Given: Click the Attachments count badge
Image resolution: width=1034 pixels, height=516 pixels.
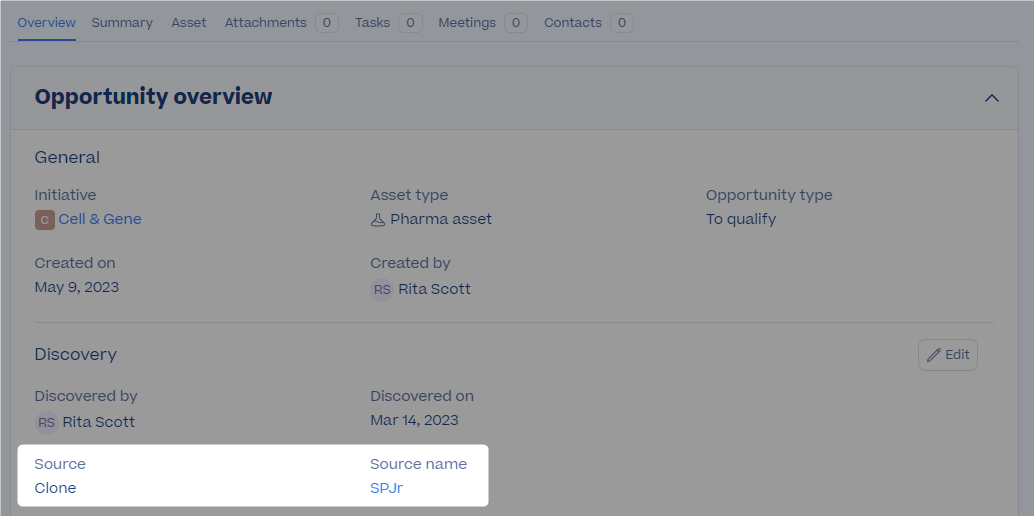Looking at the screenshot, I should coord(327,23).
